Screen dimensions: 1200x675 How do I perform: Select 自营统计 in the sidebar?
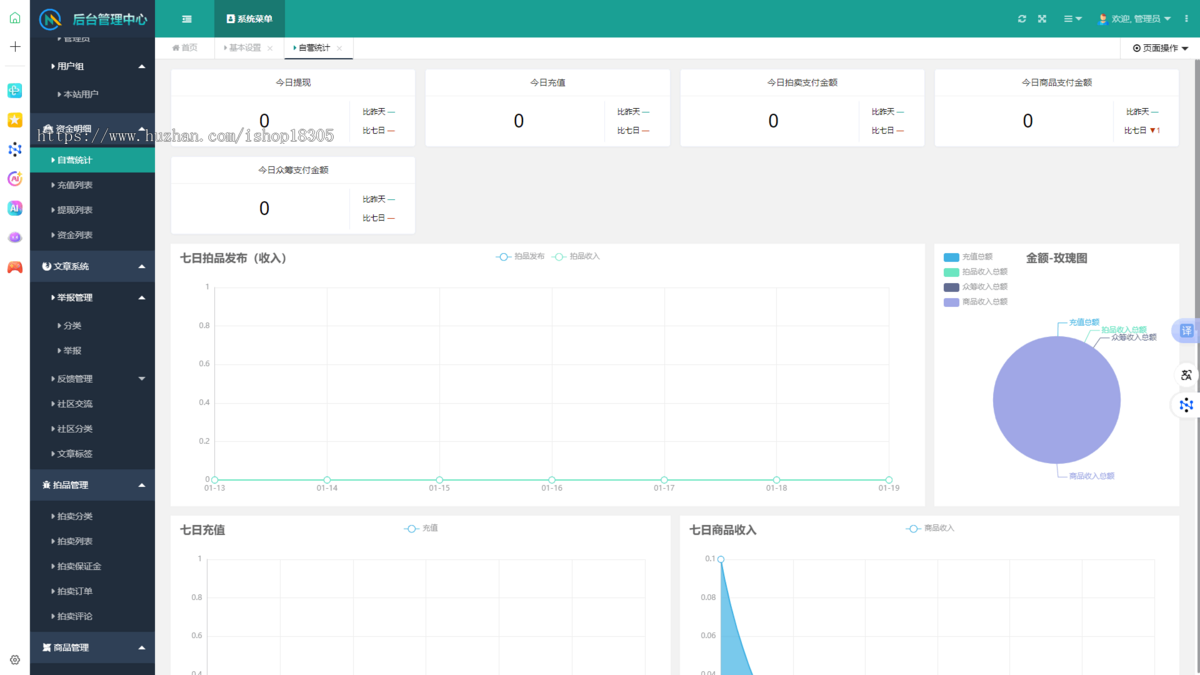[x=92, y=160]
